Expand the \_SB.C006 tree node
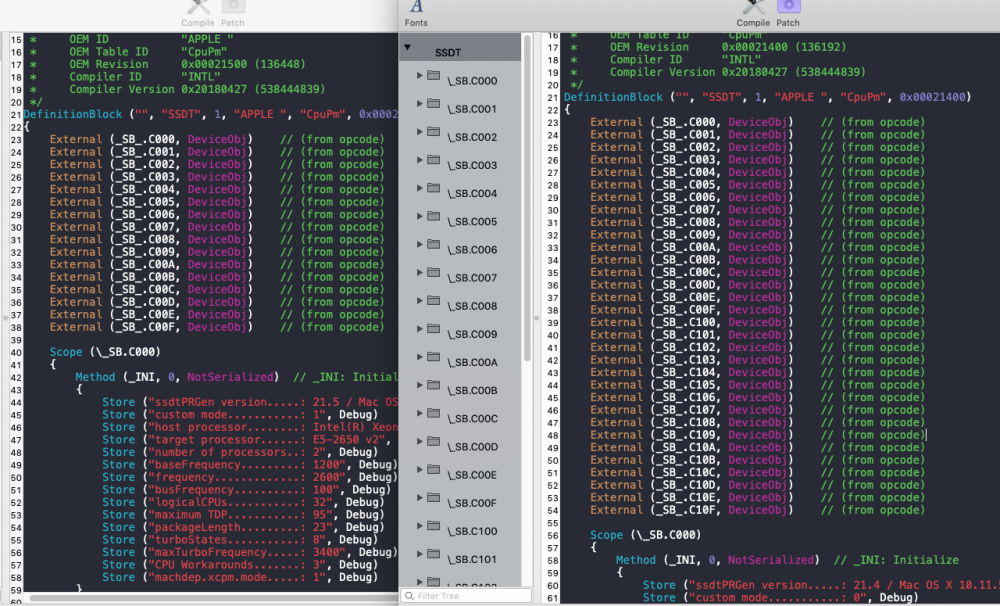 click(420, 244)
